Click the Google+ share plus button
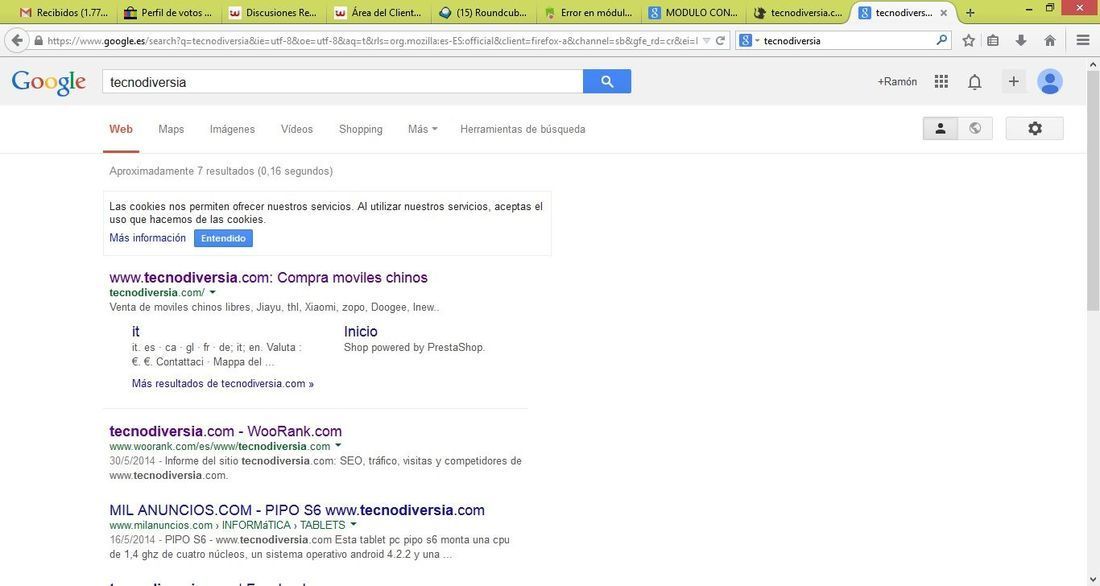 (x=1013, y=81)
